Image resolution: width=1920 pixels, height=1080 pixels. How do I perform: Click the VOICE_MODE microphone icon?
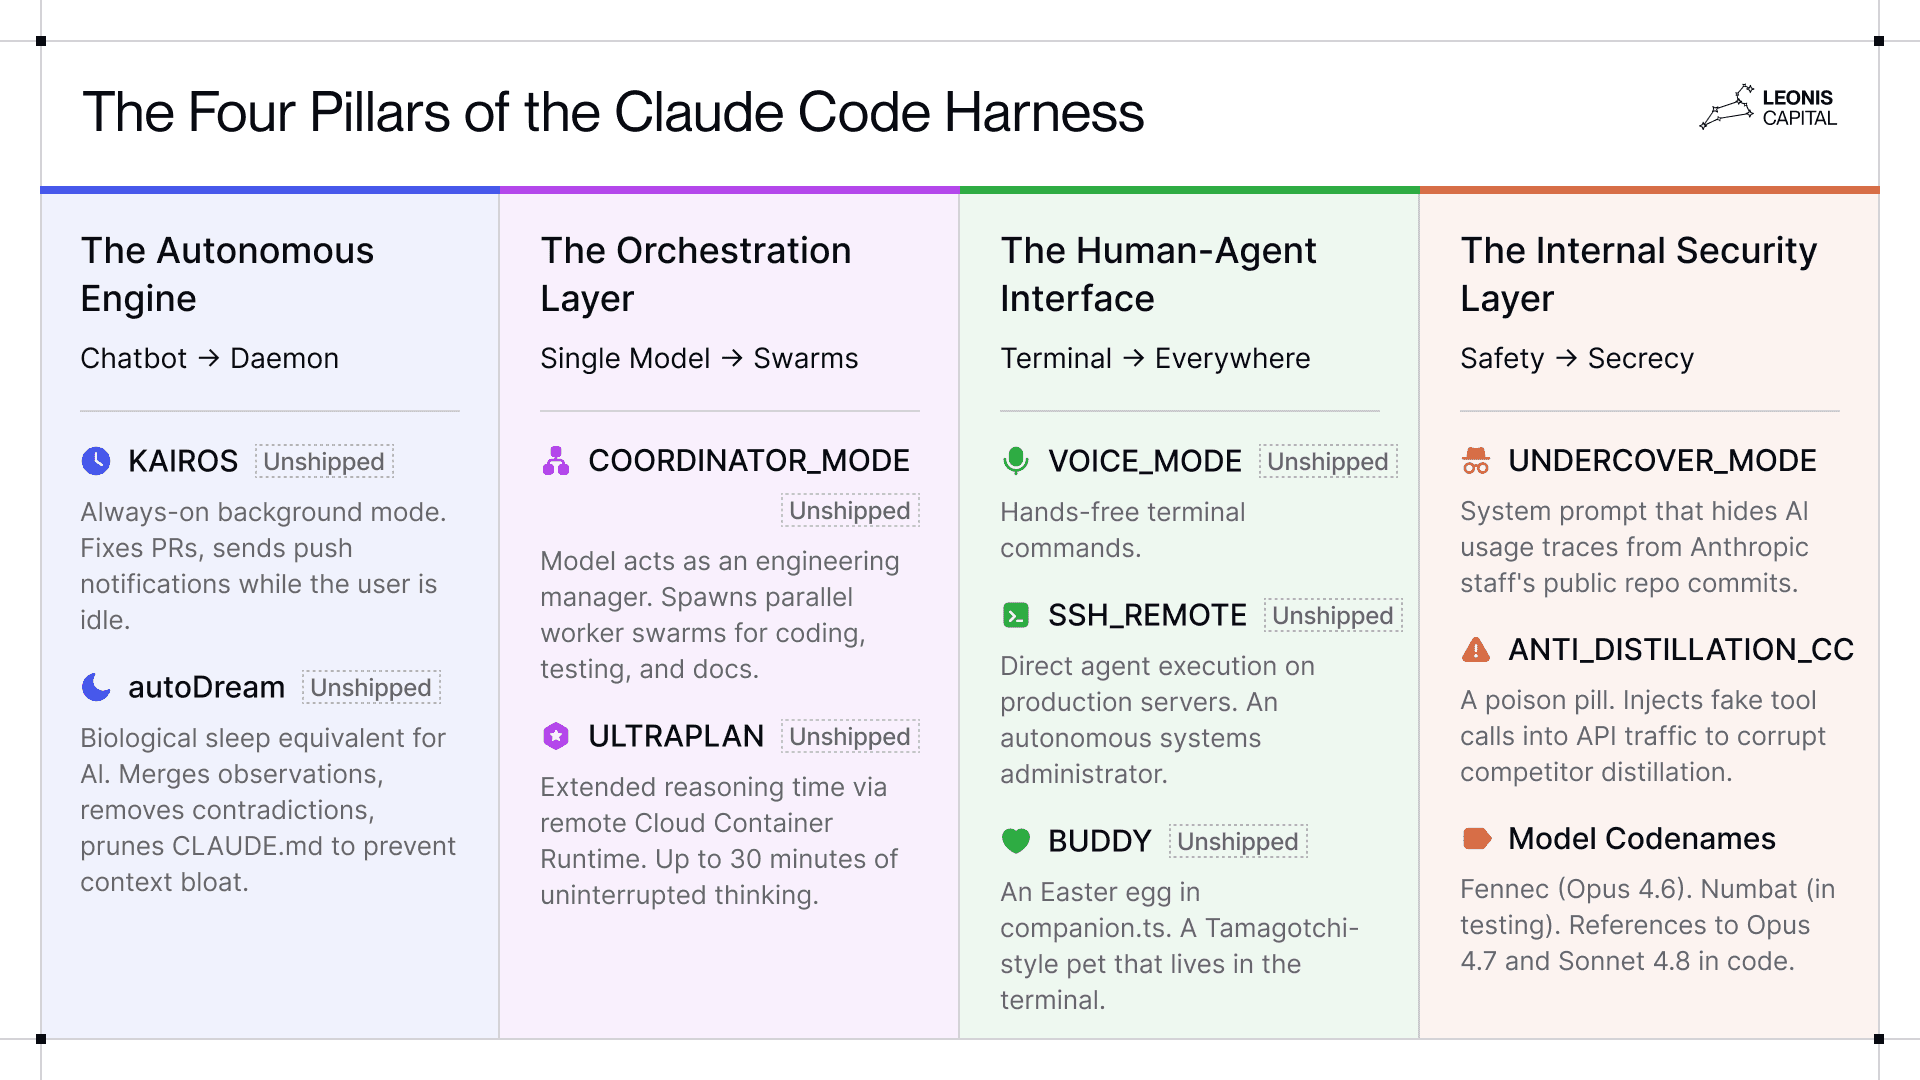click(x=1016, y=461)
